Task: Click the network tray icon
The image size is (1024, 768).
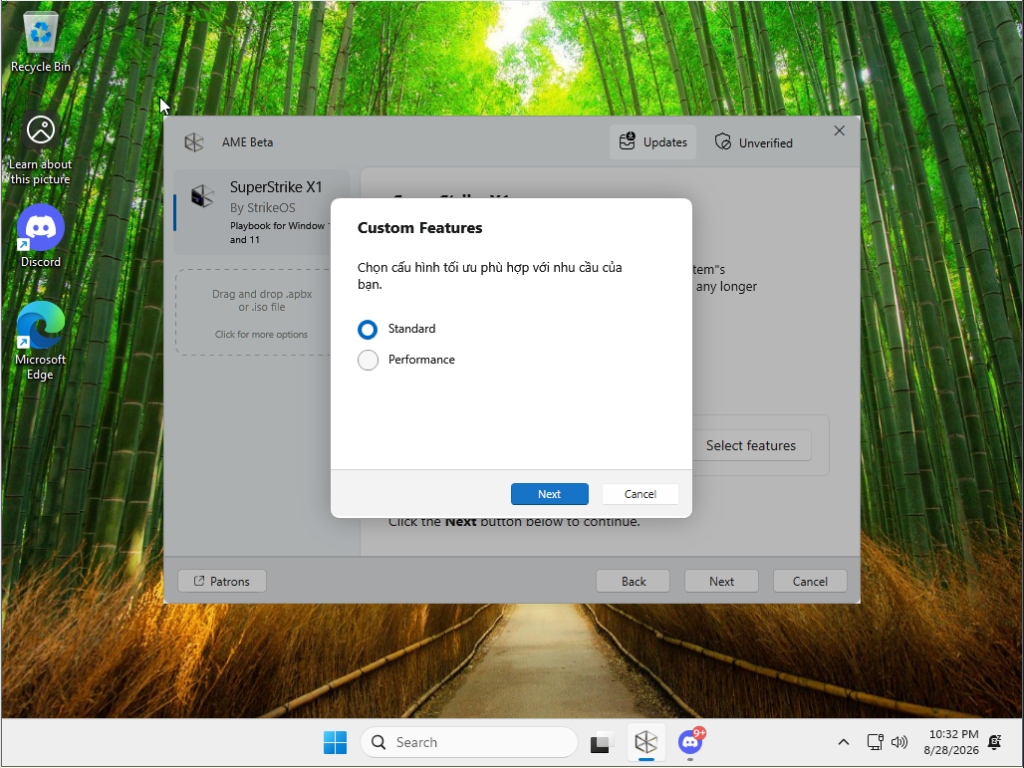Action: coord(874,742)
